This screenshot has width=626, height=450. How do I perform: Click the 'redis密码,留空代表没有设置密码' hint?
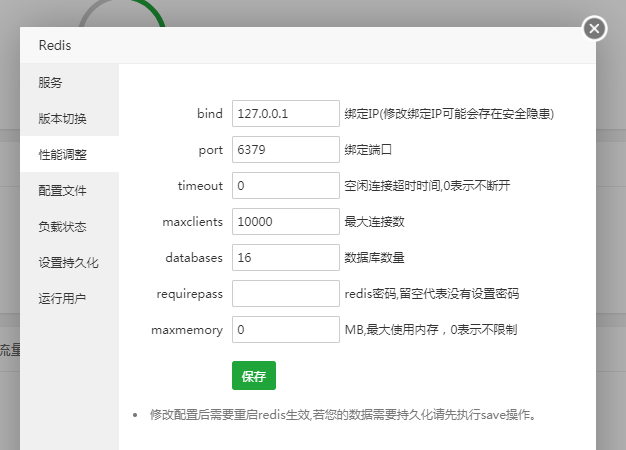point(432,294)
